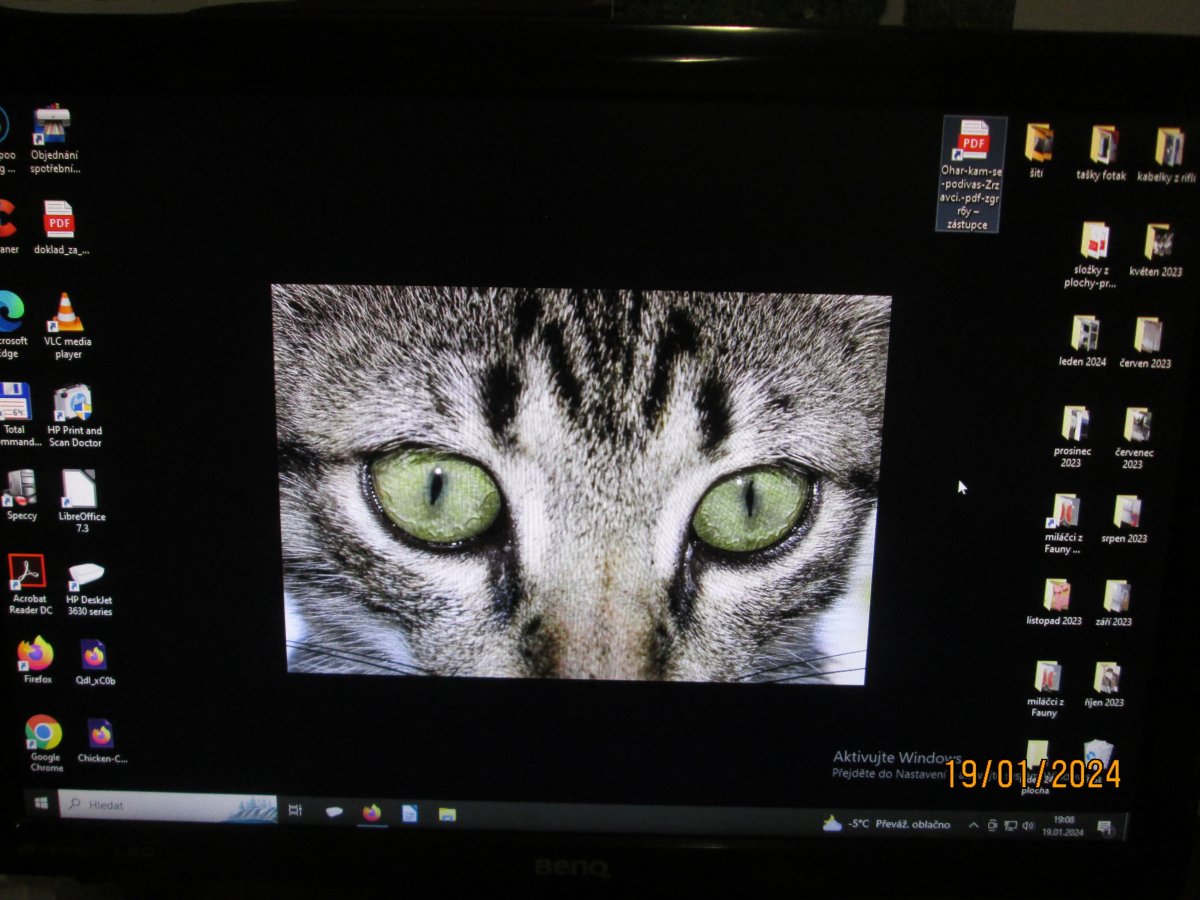The height and width of the screenshot is (900, 1200).
Task: Launch the Speccy shortcut
Action: (21, 488)
